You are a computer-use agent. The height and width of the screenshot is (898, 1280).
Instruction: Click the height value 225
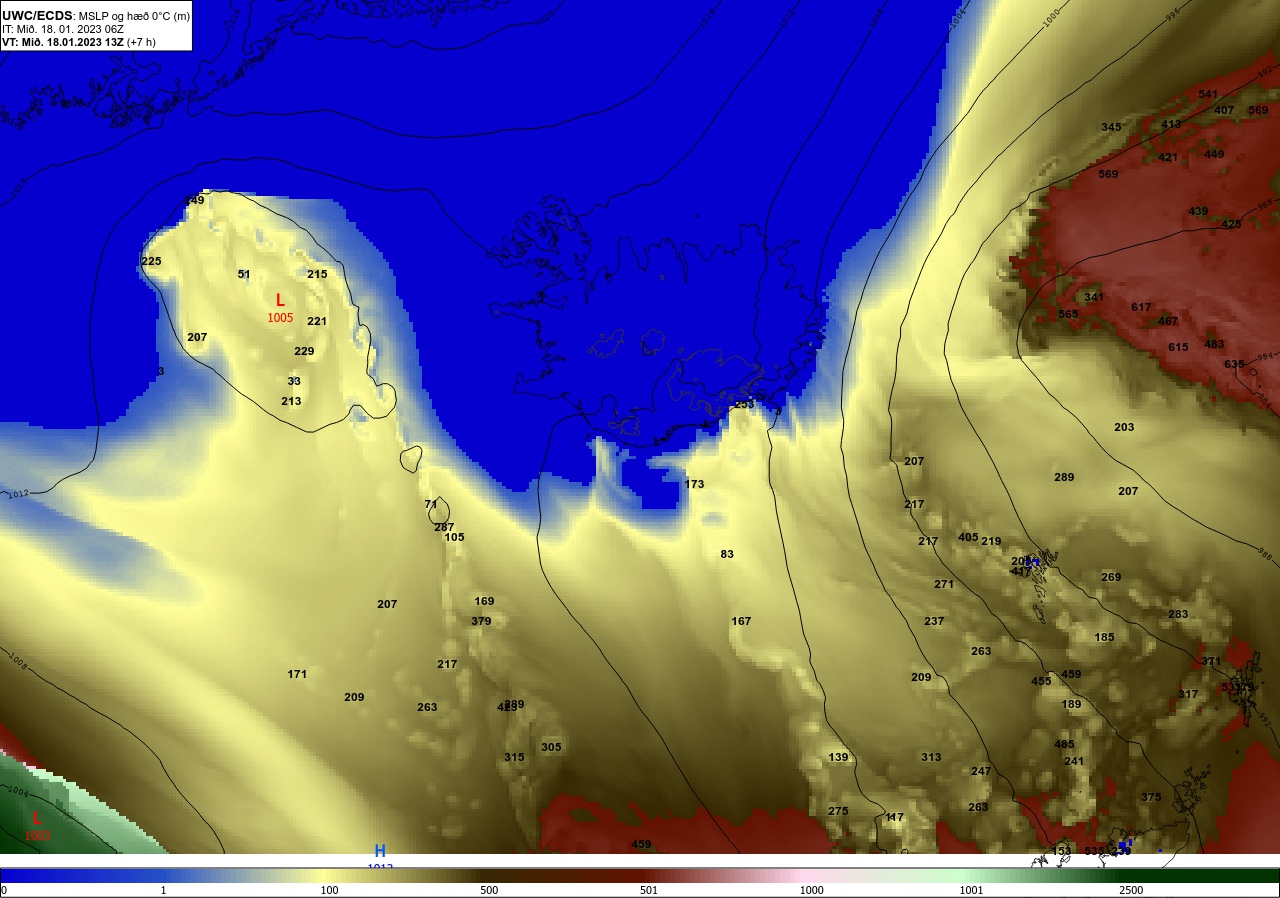coord(151,261)
